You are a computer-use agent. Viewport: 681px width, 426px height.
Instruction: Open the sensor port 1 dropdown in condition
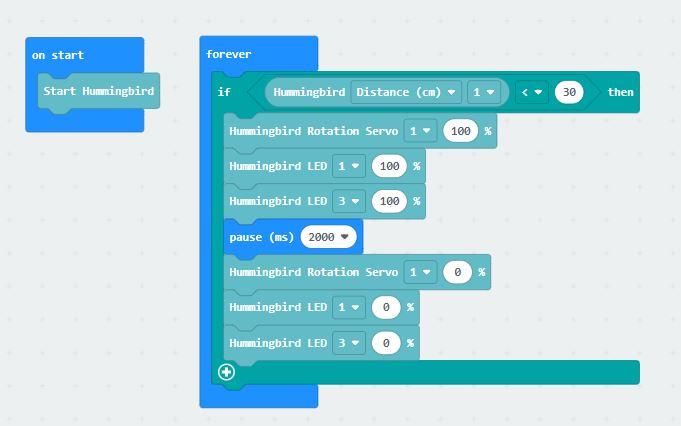click(x=484, y=92)
